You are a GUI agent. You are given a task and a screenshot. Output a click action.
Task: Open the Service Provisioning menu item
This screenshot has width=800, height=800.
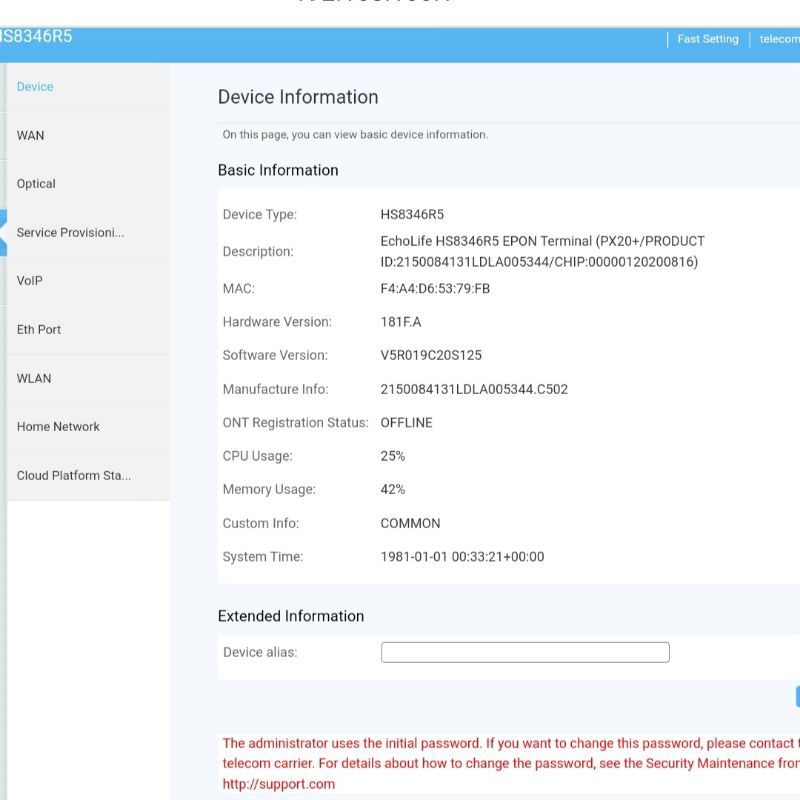[x=70, y=233]
